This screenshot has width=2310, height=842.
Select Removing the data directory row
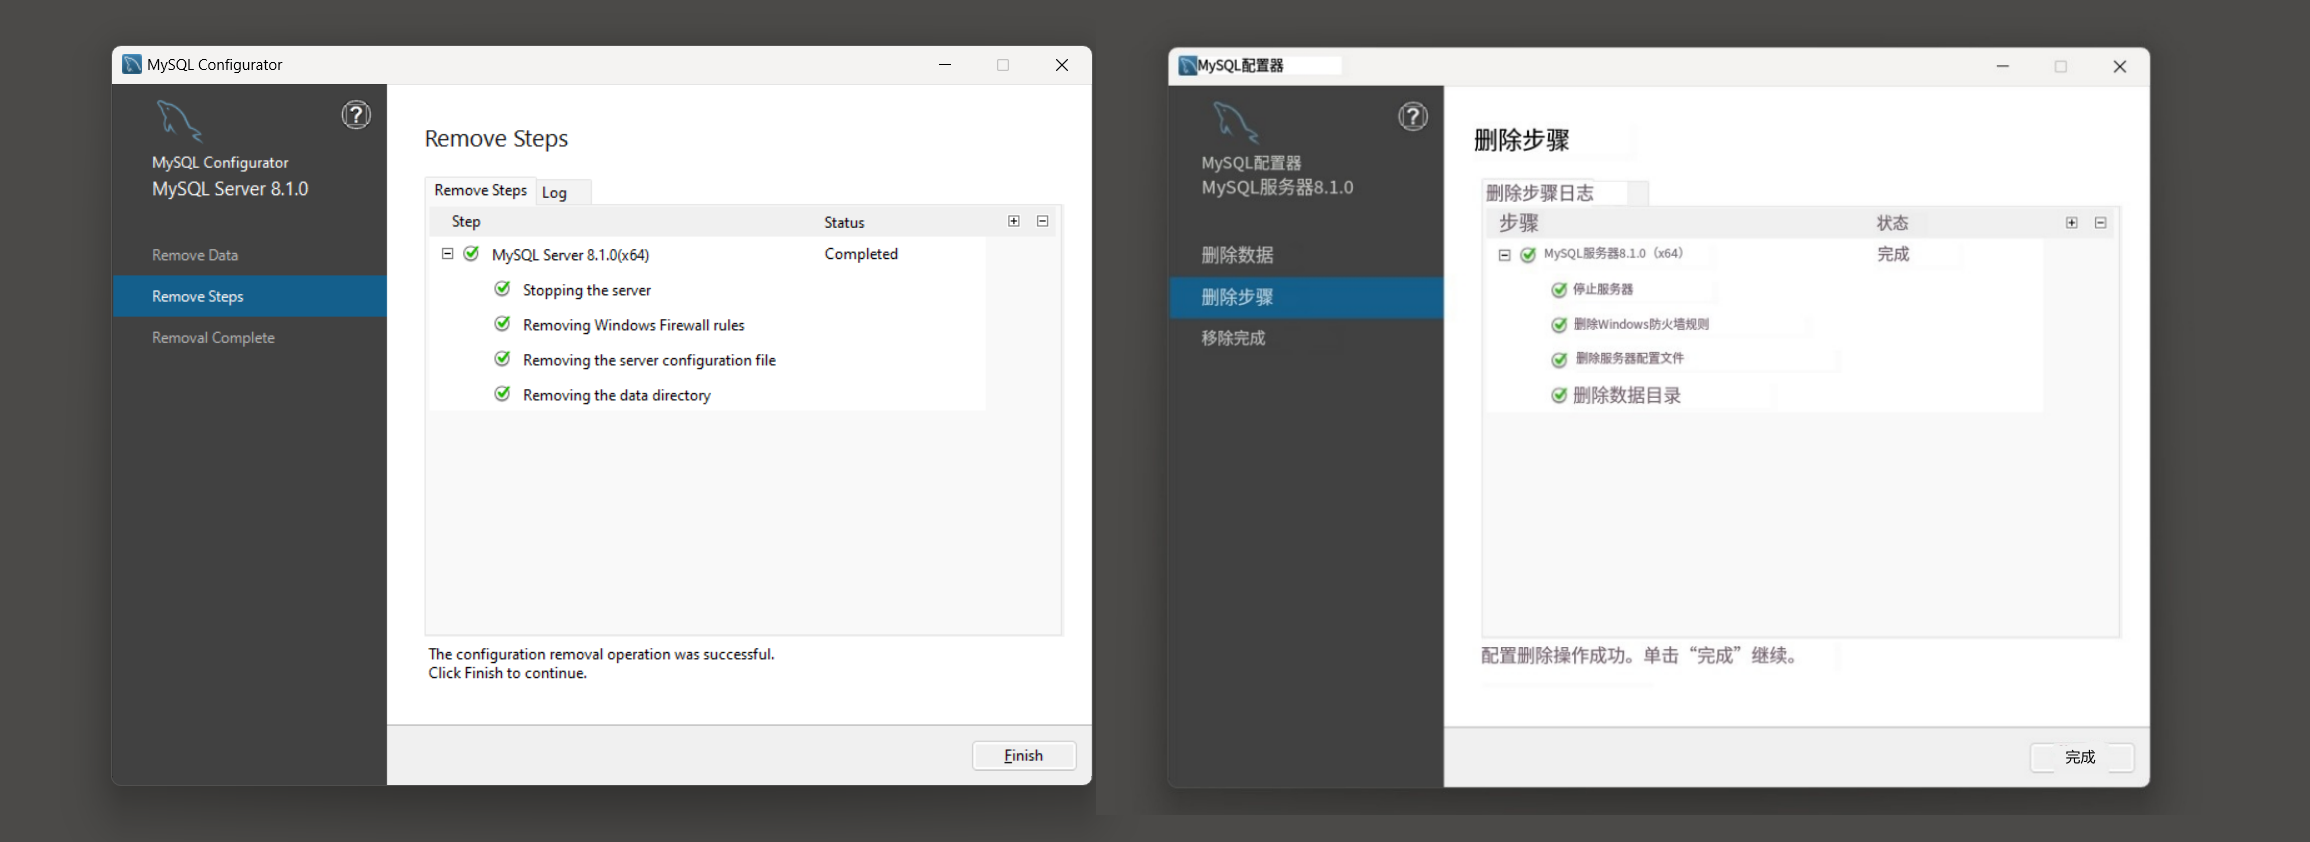coord(616,395)
